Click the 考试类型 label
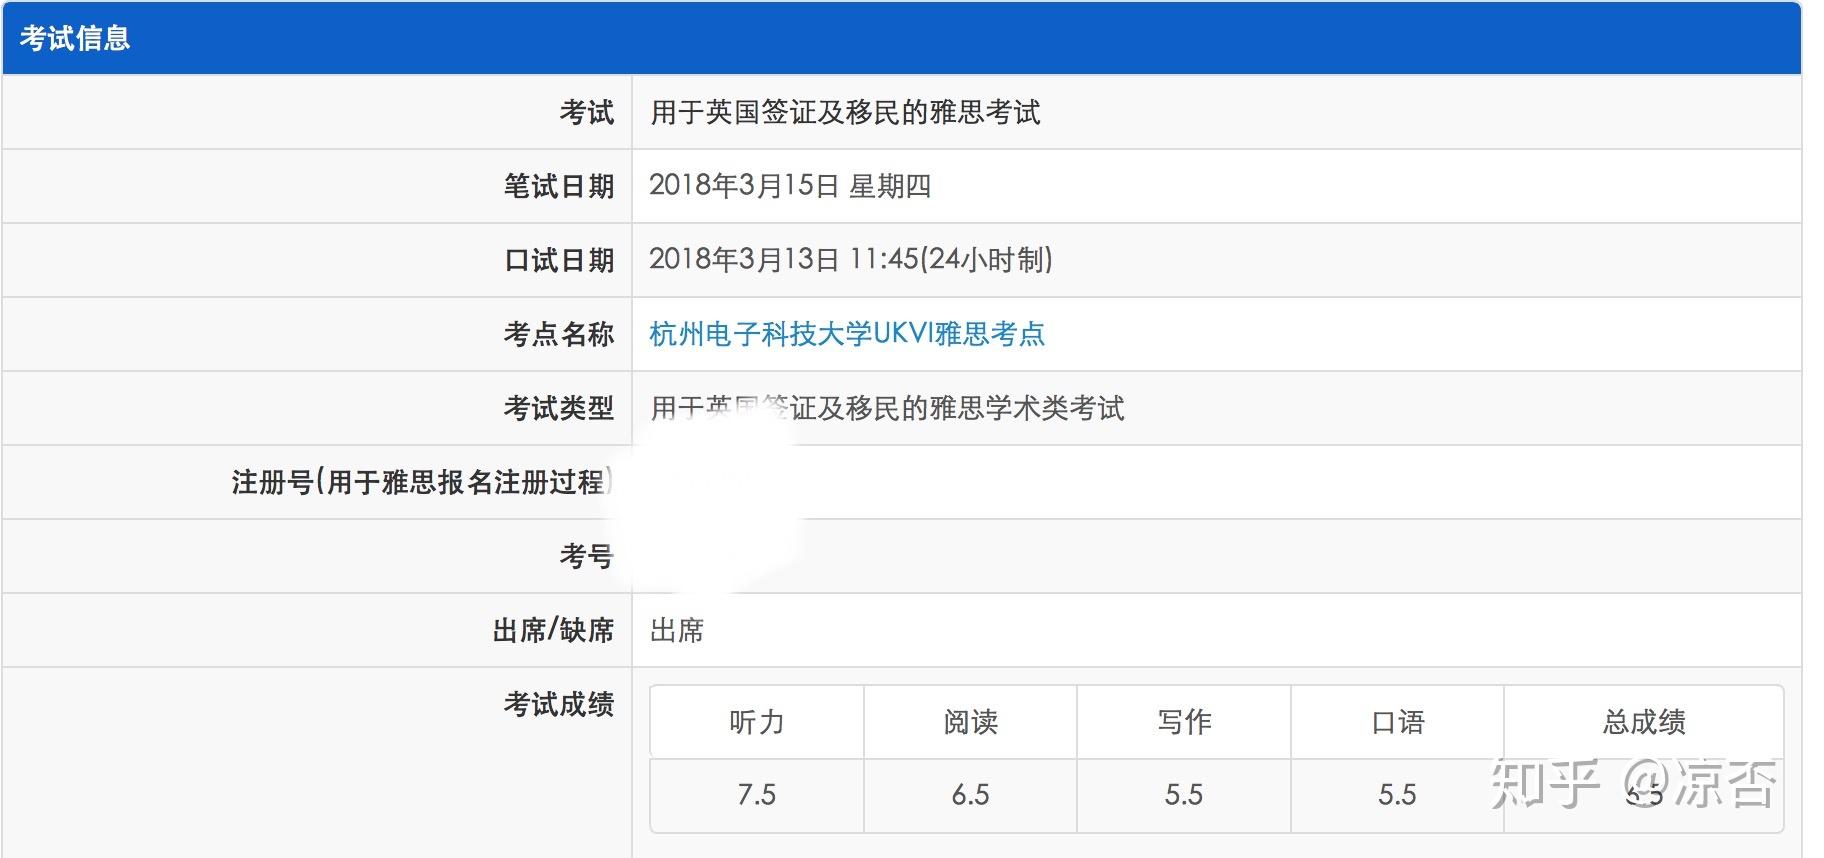Screen dimensions: 1824x858 (x=558, y=408)
